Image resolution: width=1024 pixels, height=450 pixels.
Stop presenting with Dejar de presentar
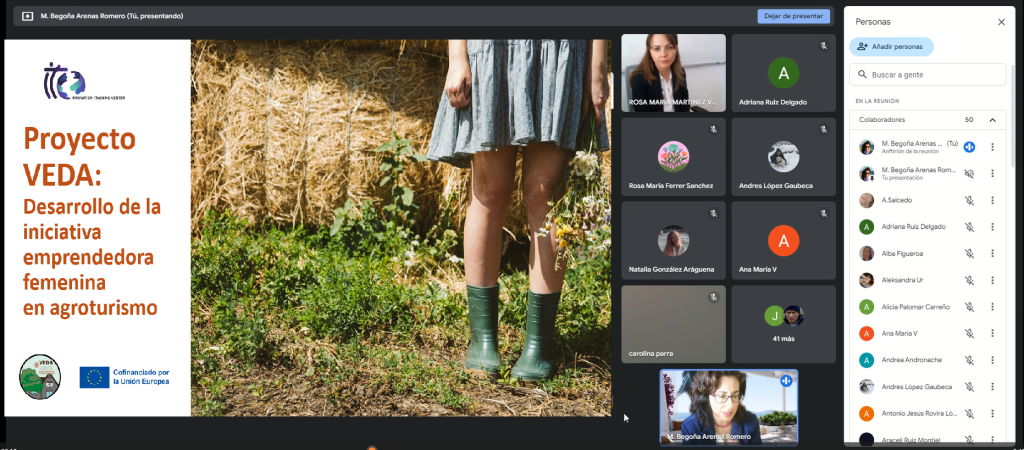[793, 16]
